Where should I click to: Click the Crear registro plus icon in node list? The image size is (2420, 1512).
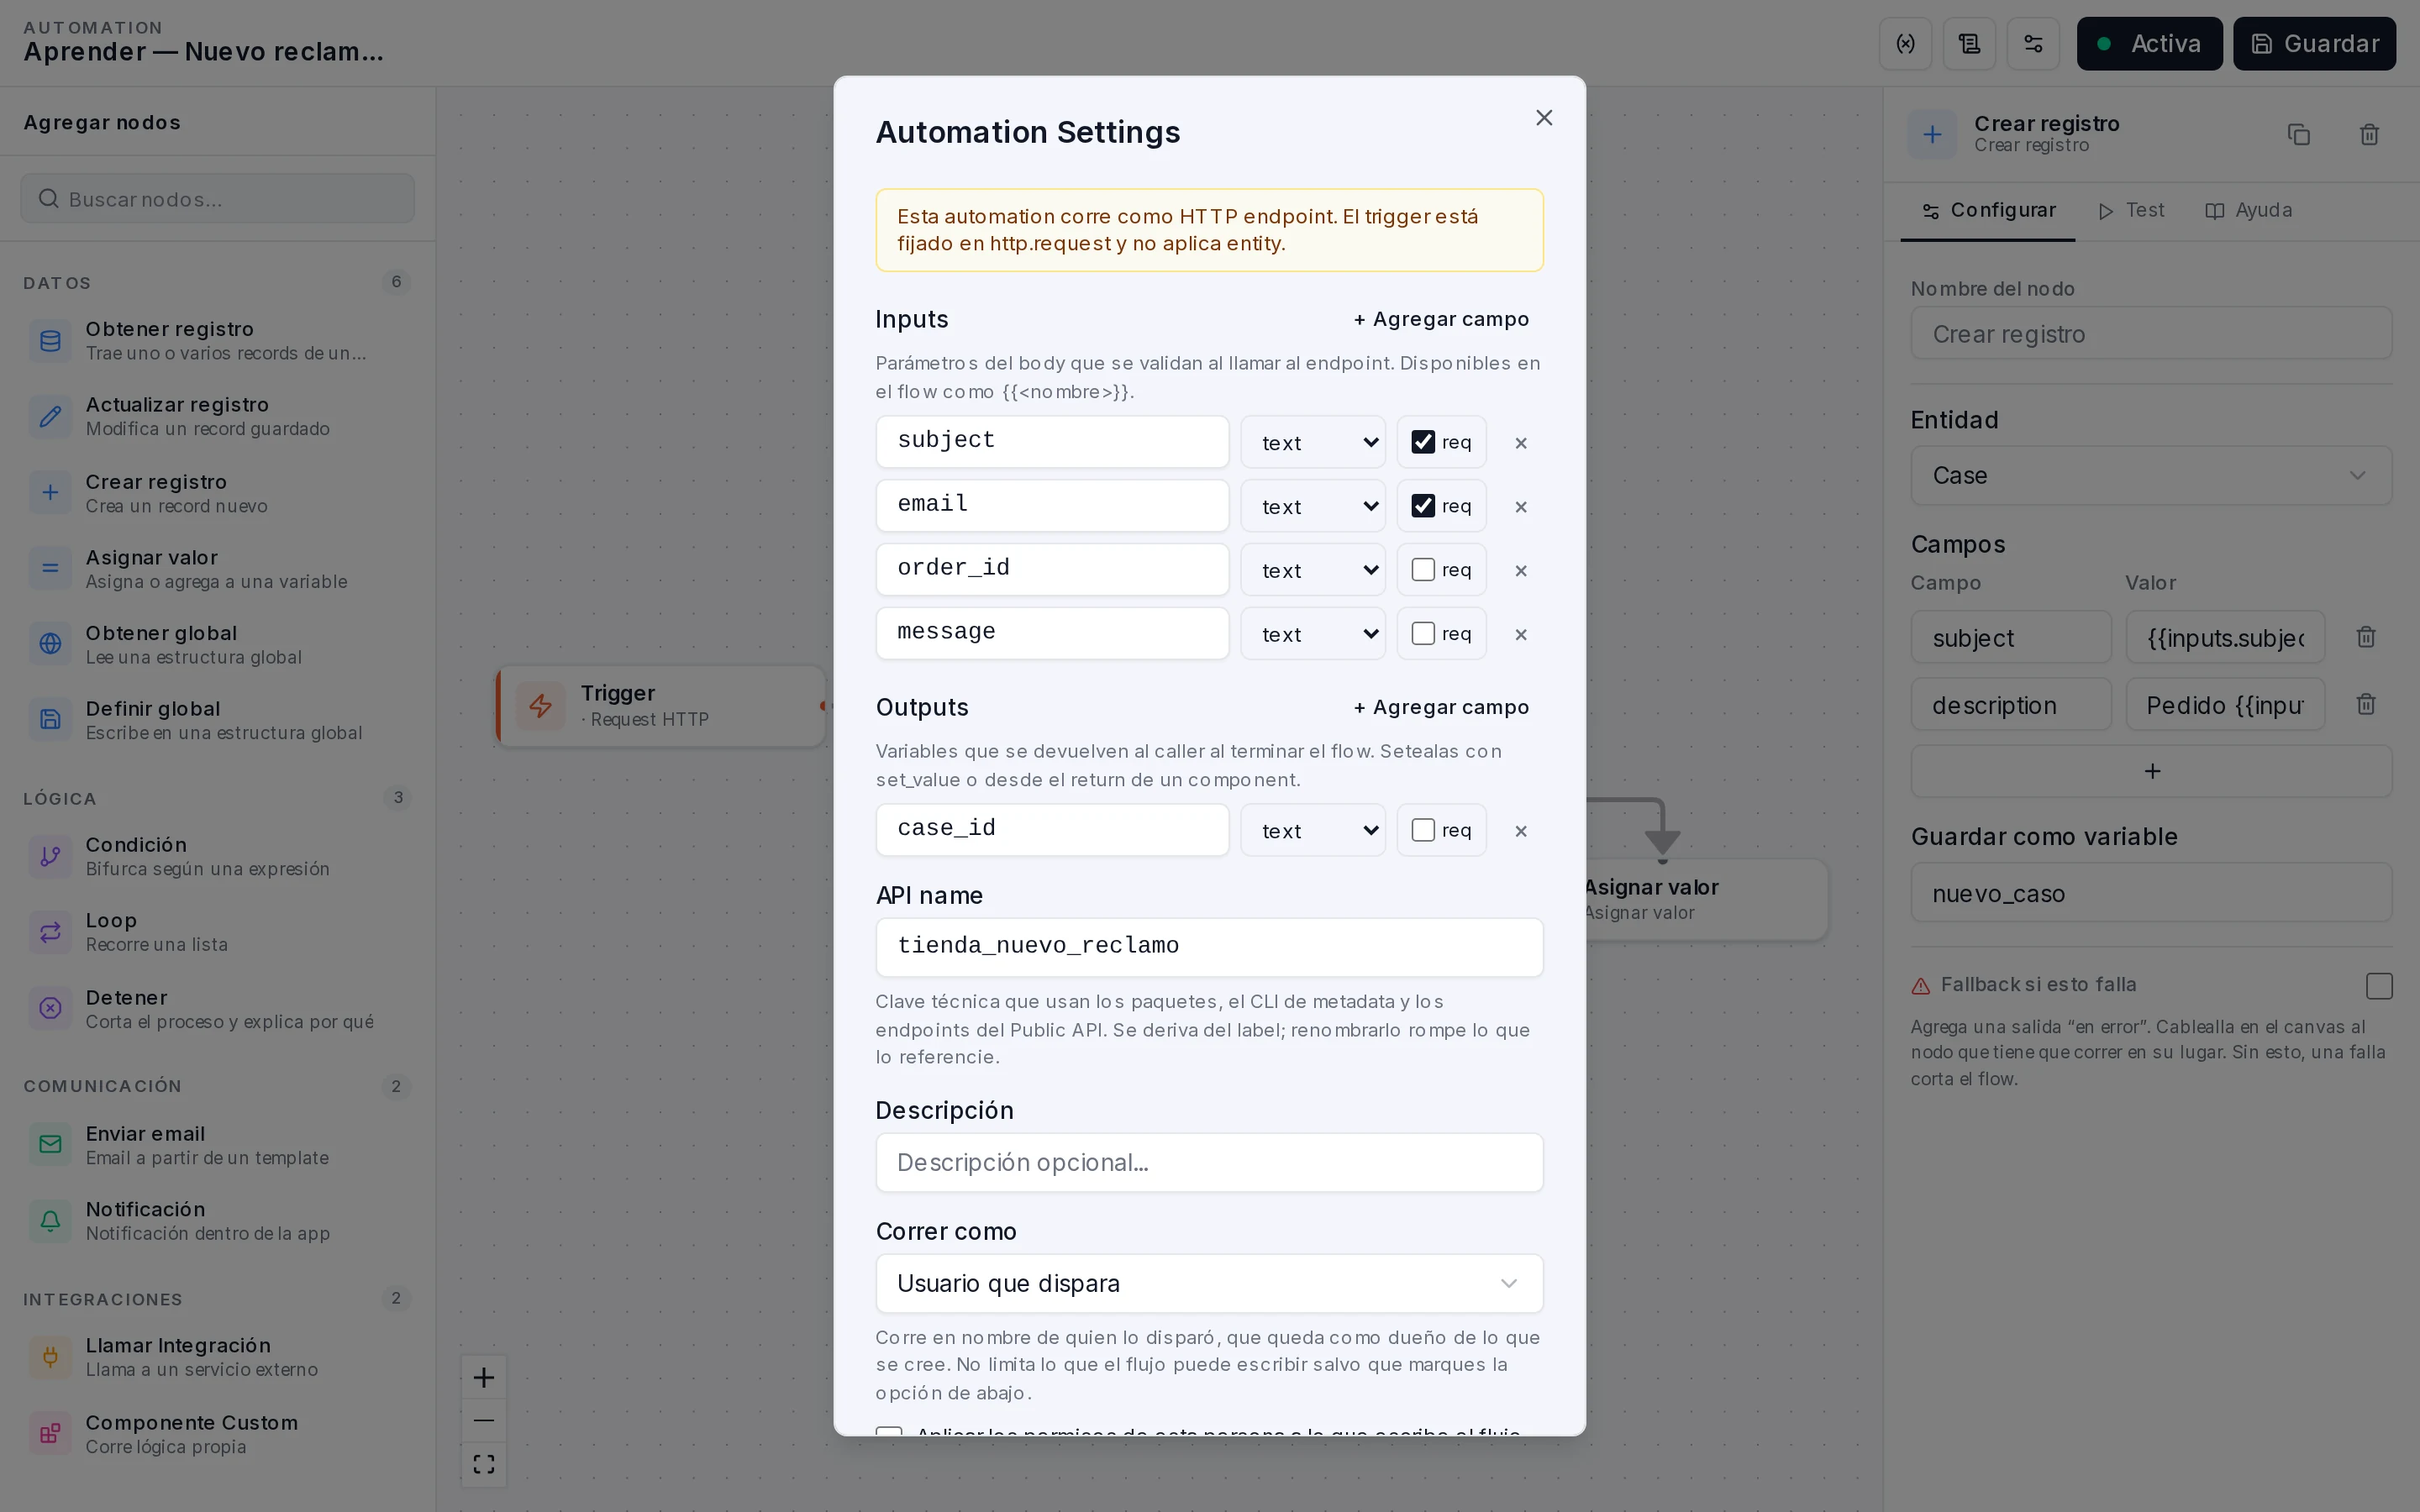click(x=50, y=493)
